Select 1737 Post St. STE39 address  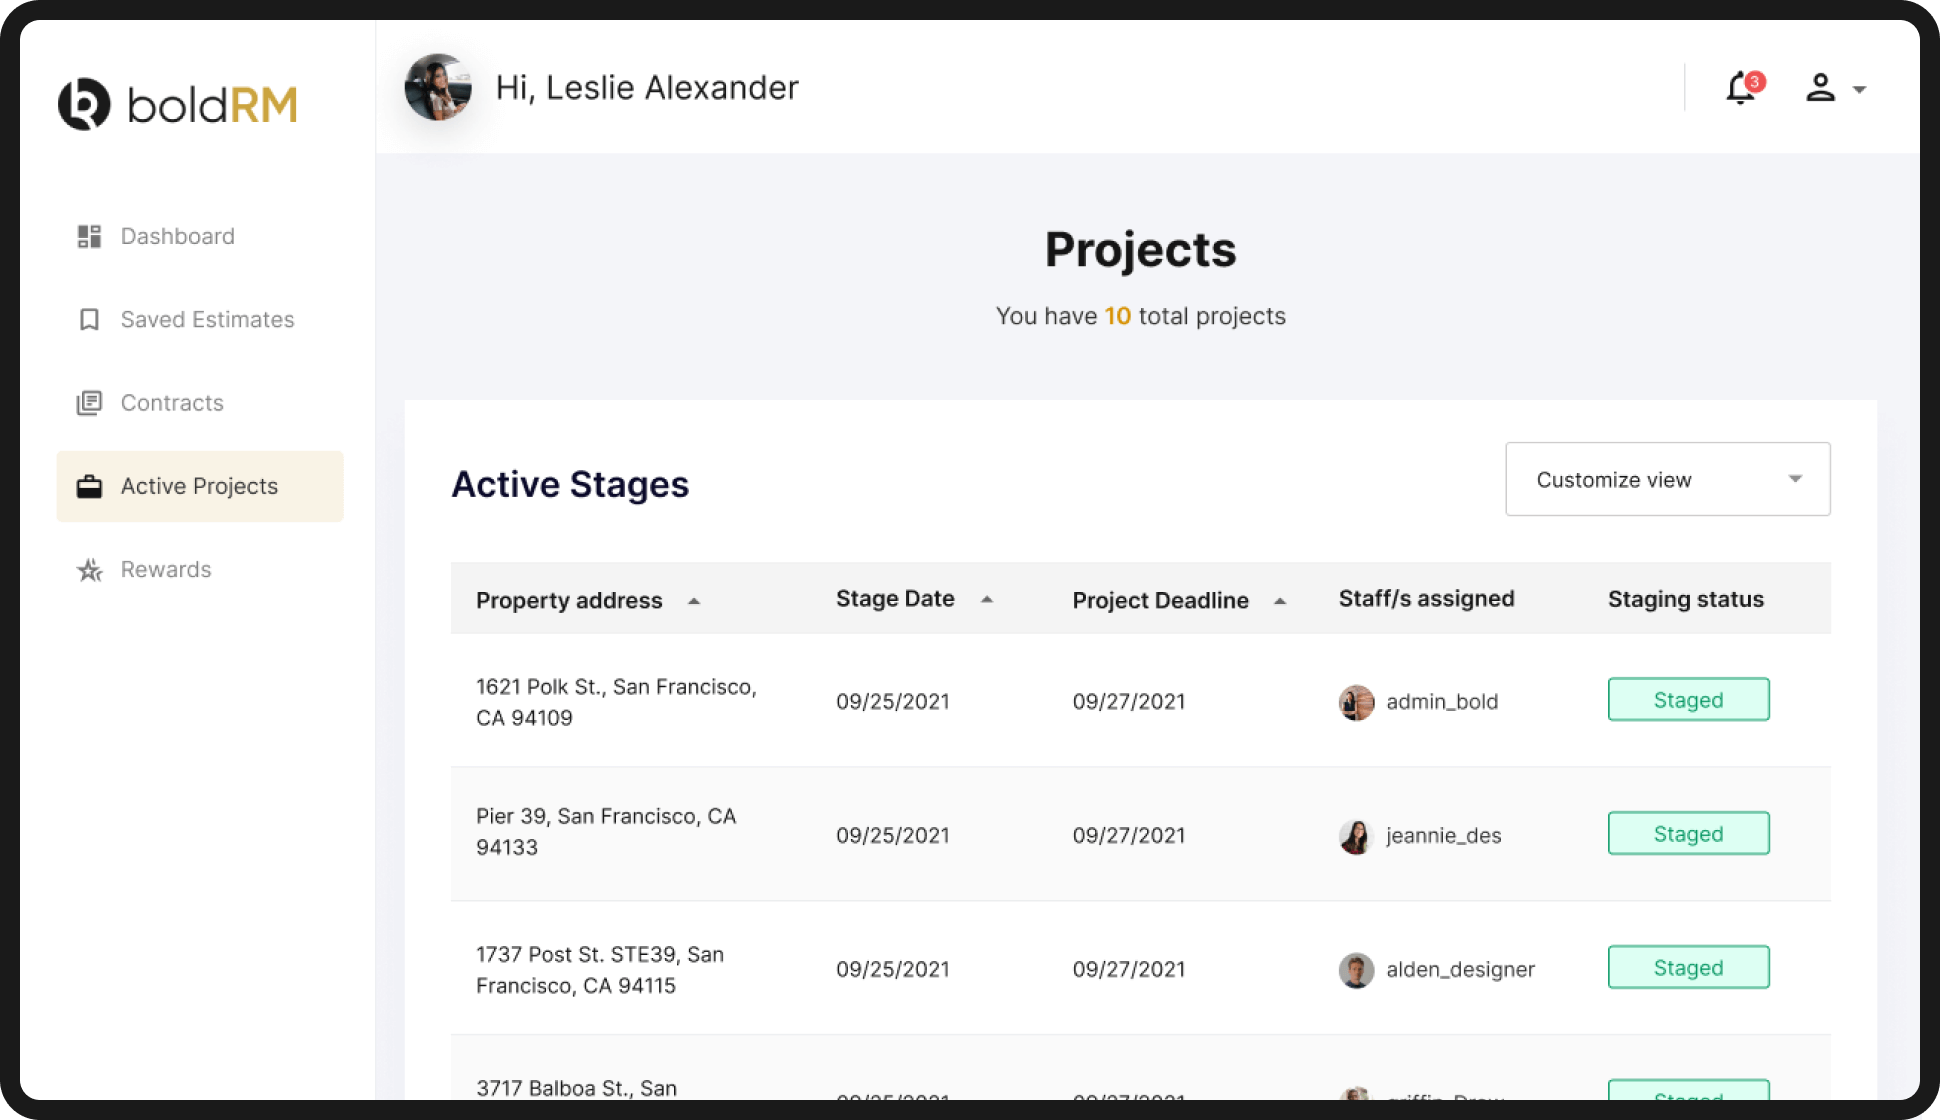(x=600, y=970)
